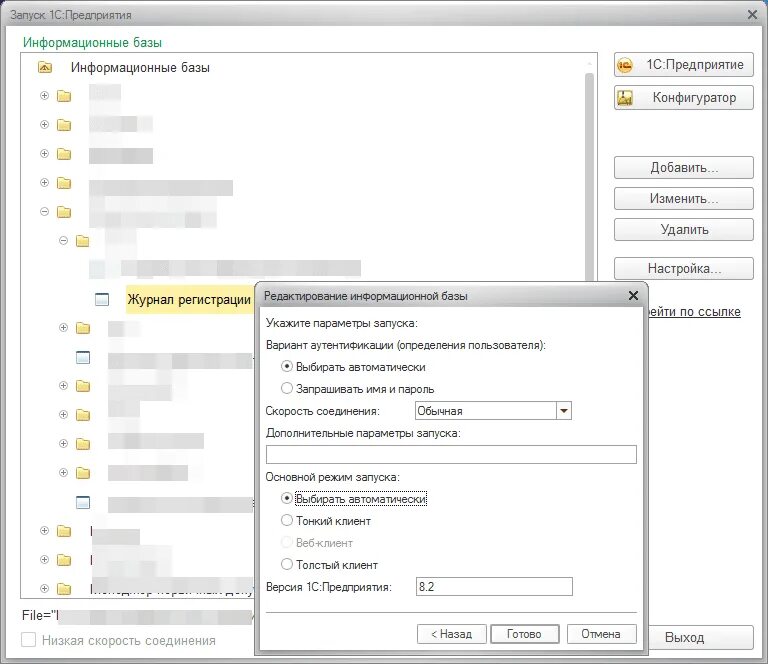The width and height of the screenshot is (768, 664).
Task: Open Настройка... settings button
Action: pos(683,268)
